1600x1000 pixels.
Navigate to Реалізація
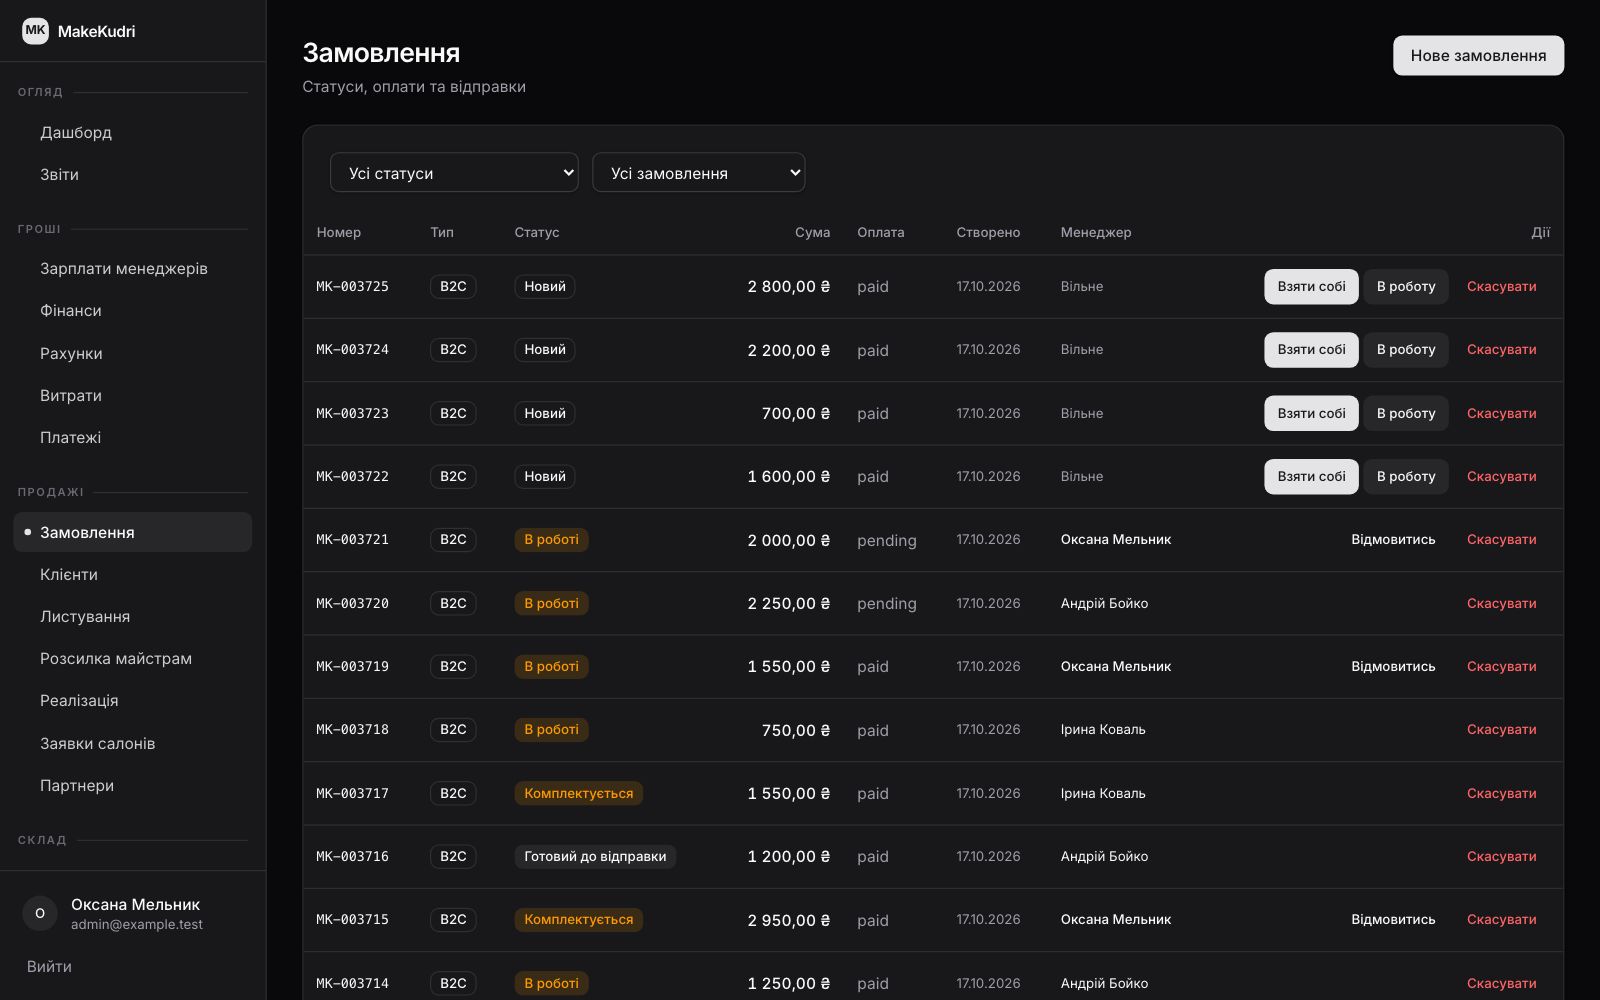pyautogui.click(x=132, y=701)
